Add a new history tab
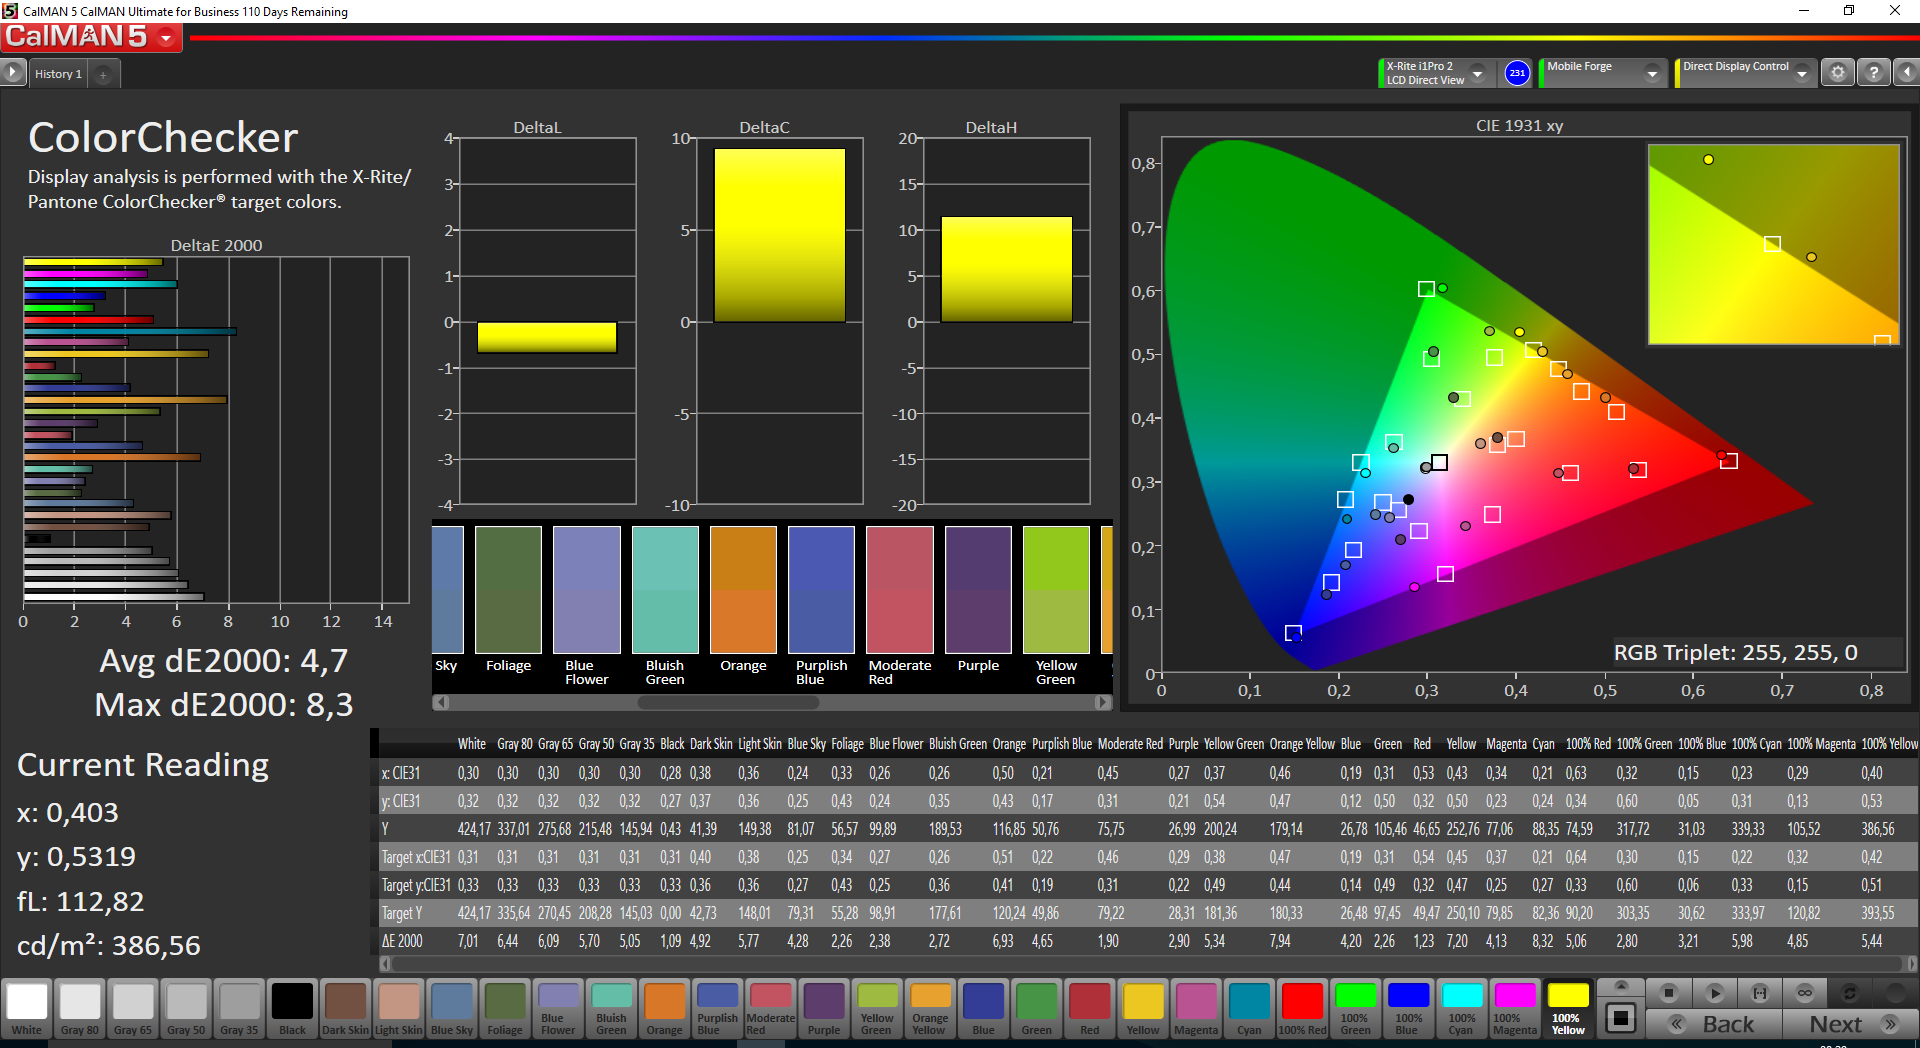 tap(103, 74)
